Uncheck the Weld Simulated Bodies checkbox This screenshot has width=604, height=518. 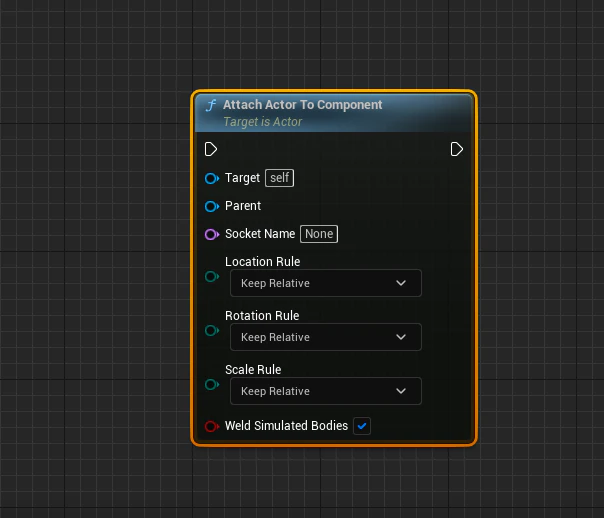[362, 426]
